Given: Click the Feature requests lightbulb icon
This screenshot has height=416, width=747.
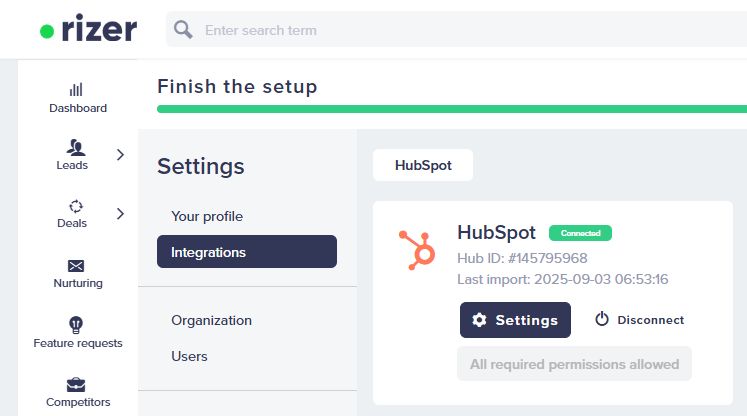Looking at the screenshot, I should pos(76,325).
